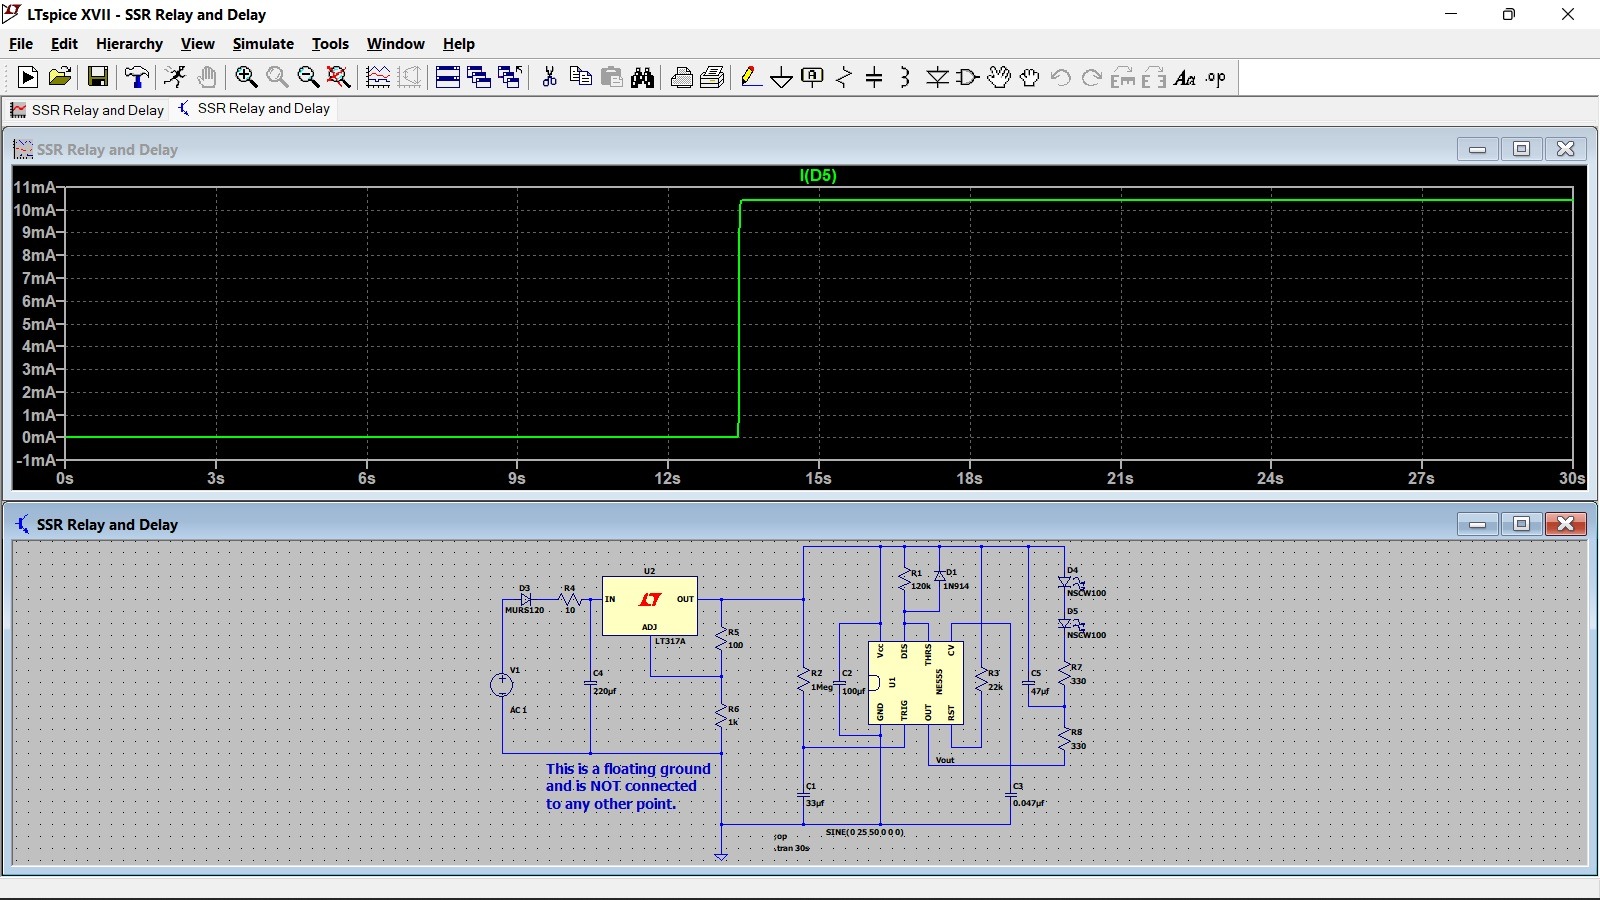Click the NE555 timer U1 symbol
The height and width of the screenshot is (900, 1600).
pyautogui.click(x=915, y=682)
